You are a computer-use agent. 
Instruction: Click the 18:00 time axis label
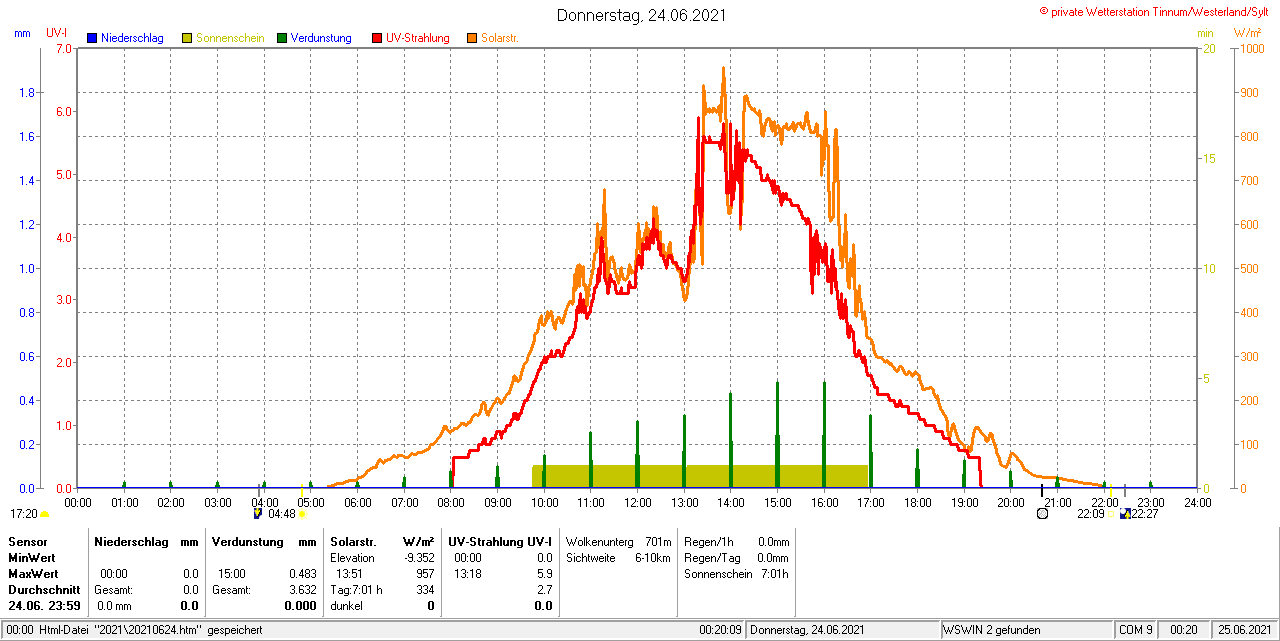918,502
